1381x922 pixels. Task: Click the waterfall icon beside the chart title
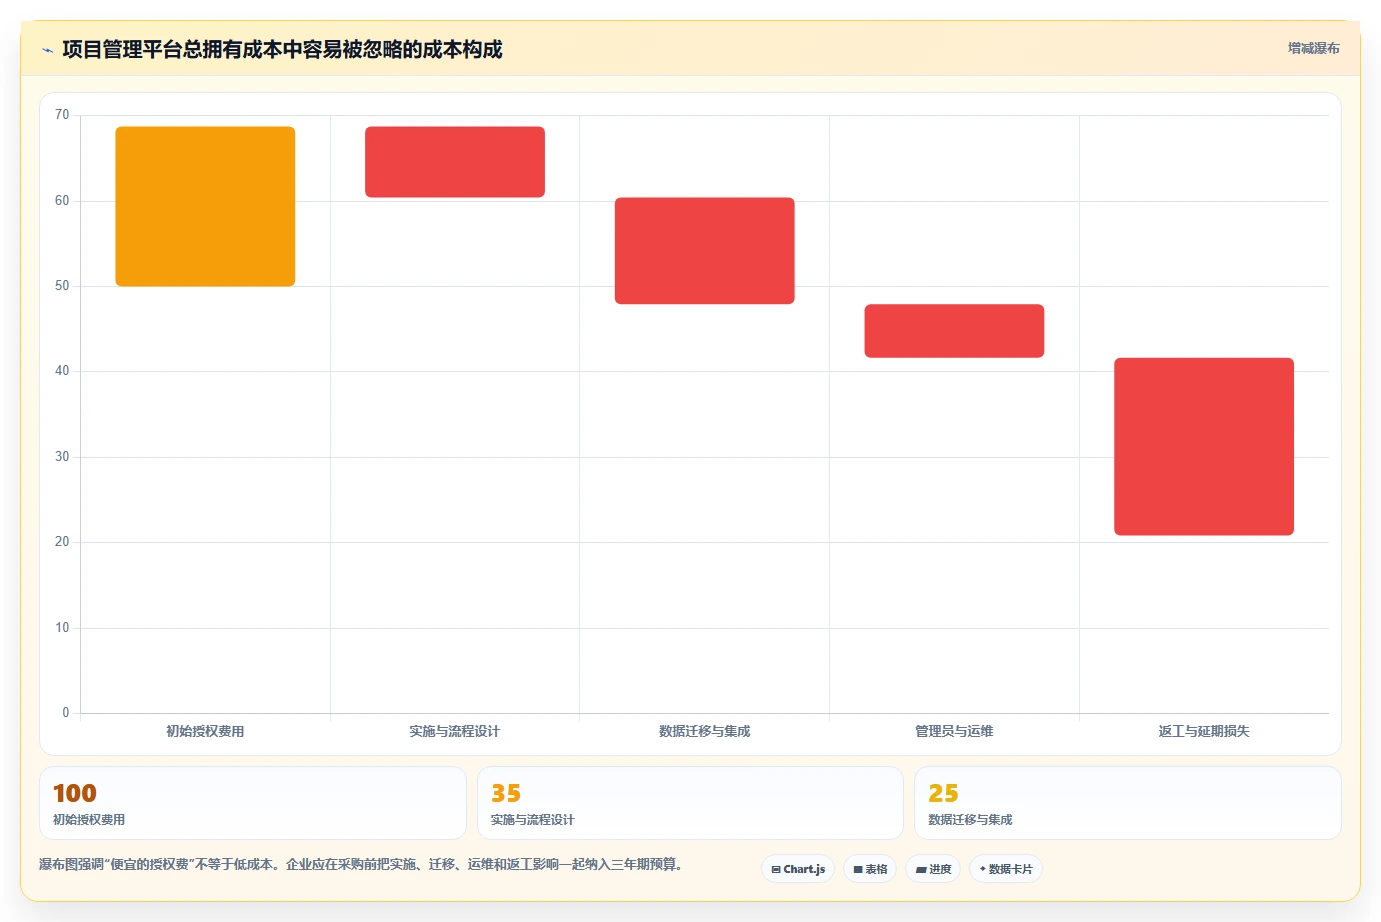pos(47,50)
